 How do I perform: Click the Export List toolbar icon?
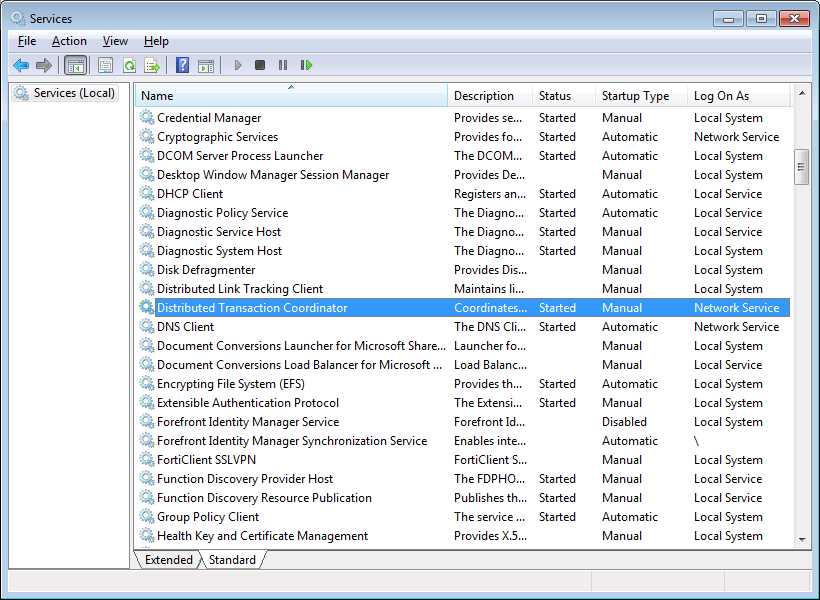(x=152, y=65)
